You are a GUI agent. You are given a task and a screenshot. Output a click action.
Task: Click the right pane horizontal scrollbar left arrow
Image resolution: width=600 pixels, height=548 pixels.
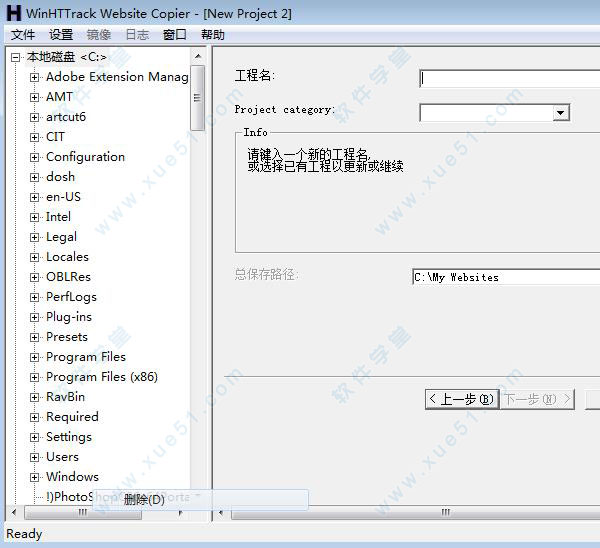[221, 512]
